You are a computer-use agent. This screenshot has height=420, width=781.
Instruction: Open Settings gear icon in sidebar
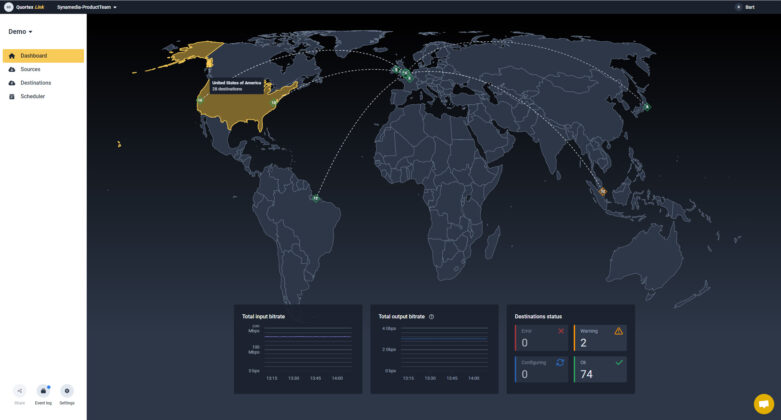coord(67,391)
